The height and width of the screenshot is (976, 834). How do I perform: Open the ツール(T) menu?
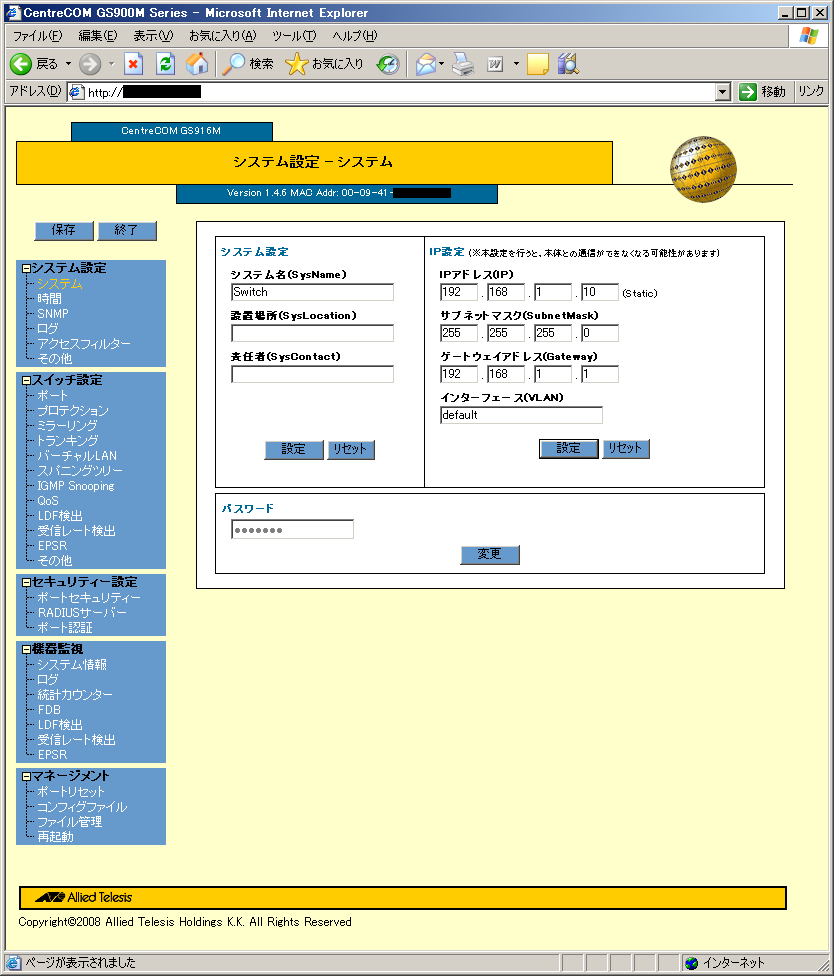[294, 36]
